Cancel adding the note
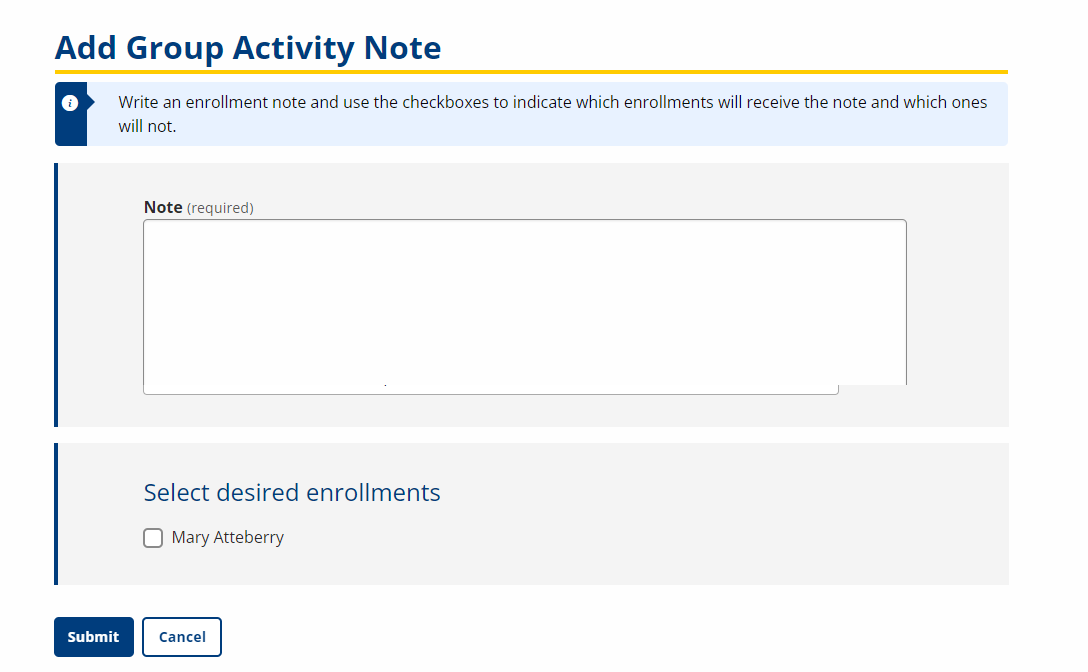The height and width of the screenshot is (672, 1088). [182, 637]
